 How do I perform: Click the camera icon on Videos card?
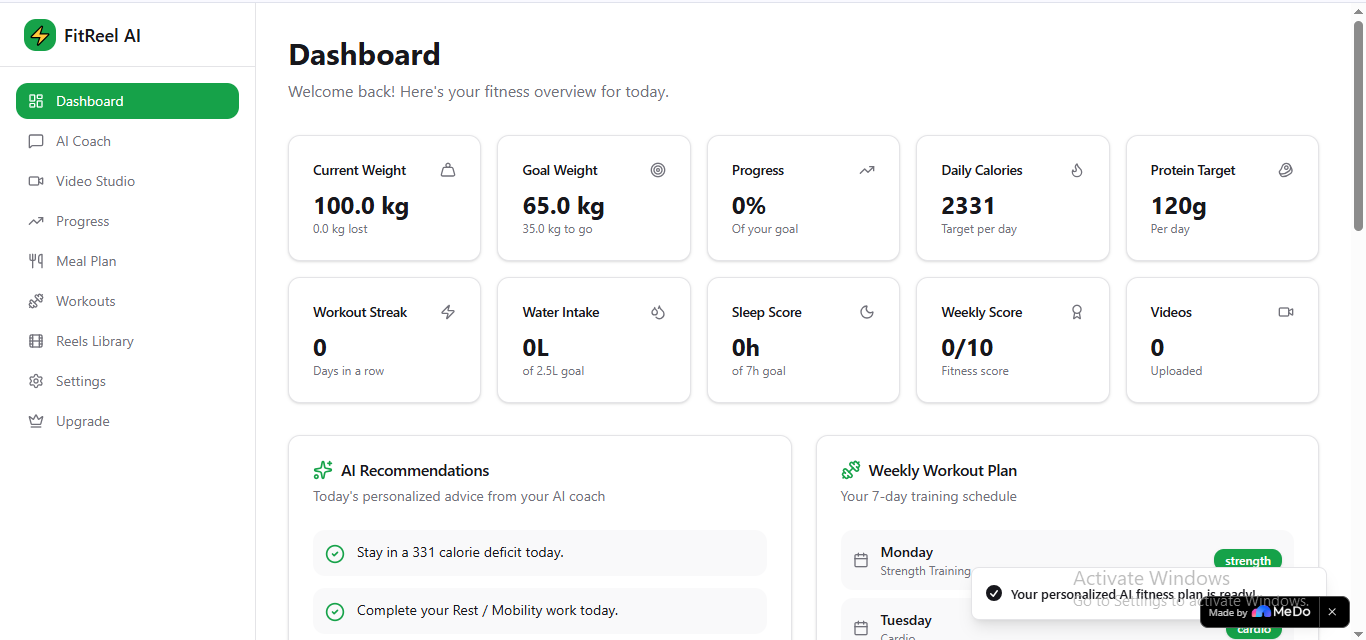1286,312
